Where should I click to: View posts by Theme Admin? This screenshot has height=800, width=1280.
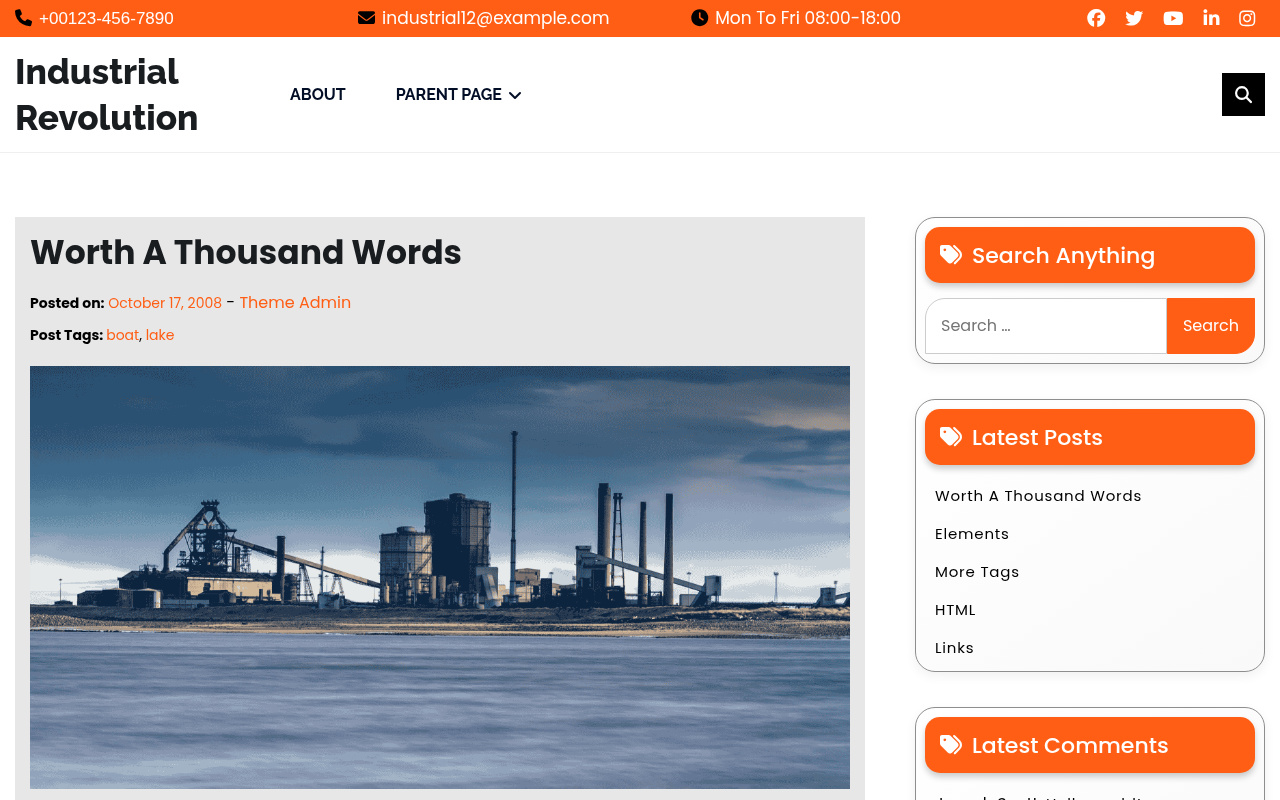pyautogui.click(x=295, y=303)
